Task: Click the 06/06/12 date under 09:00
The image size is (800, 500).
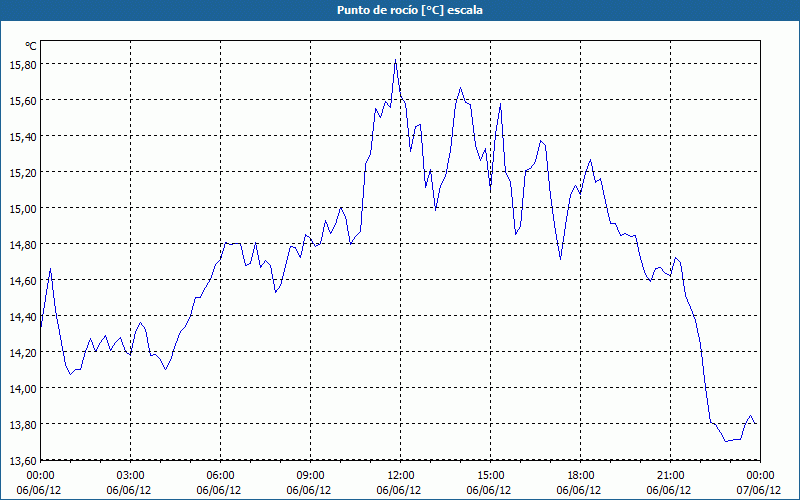Action: [x=309, y=490]
